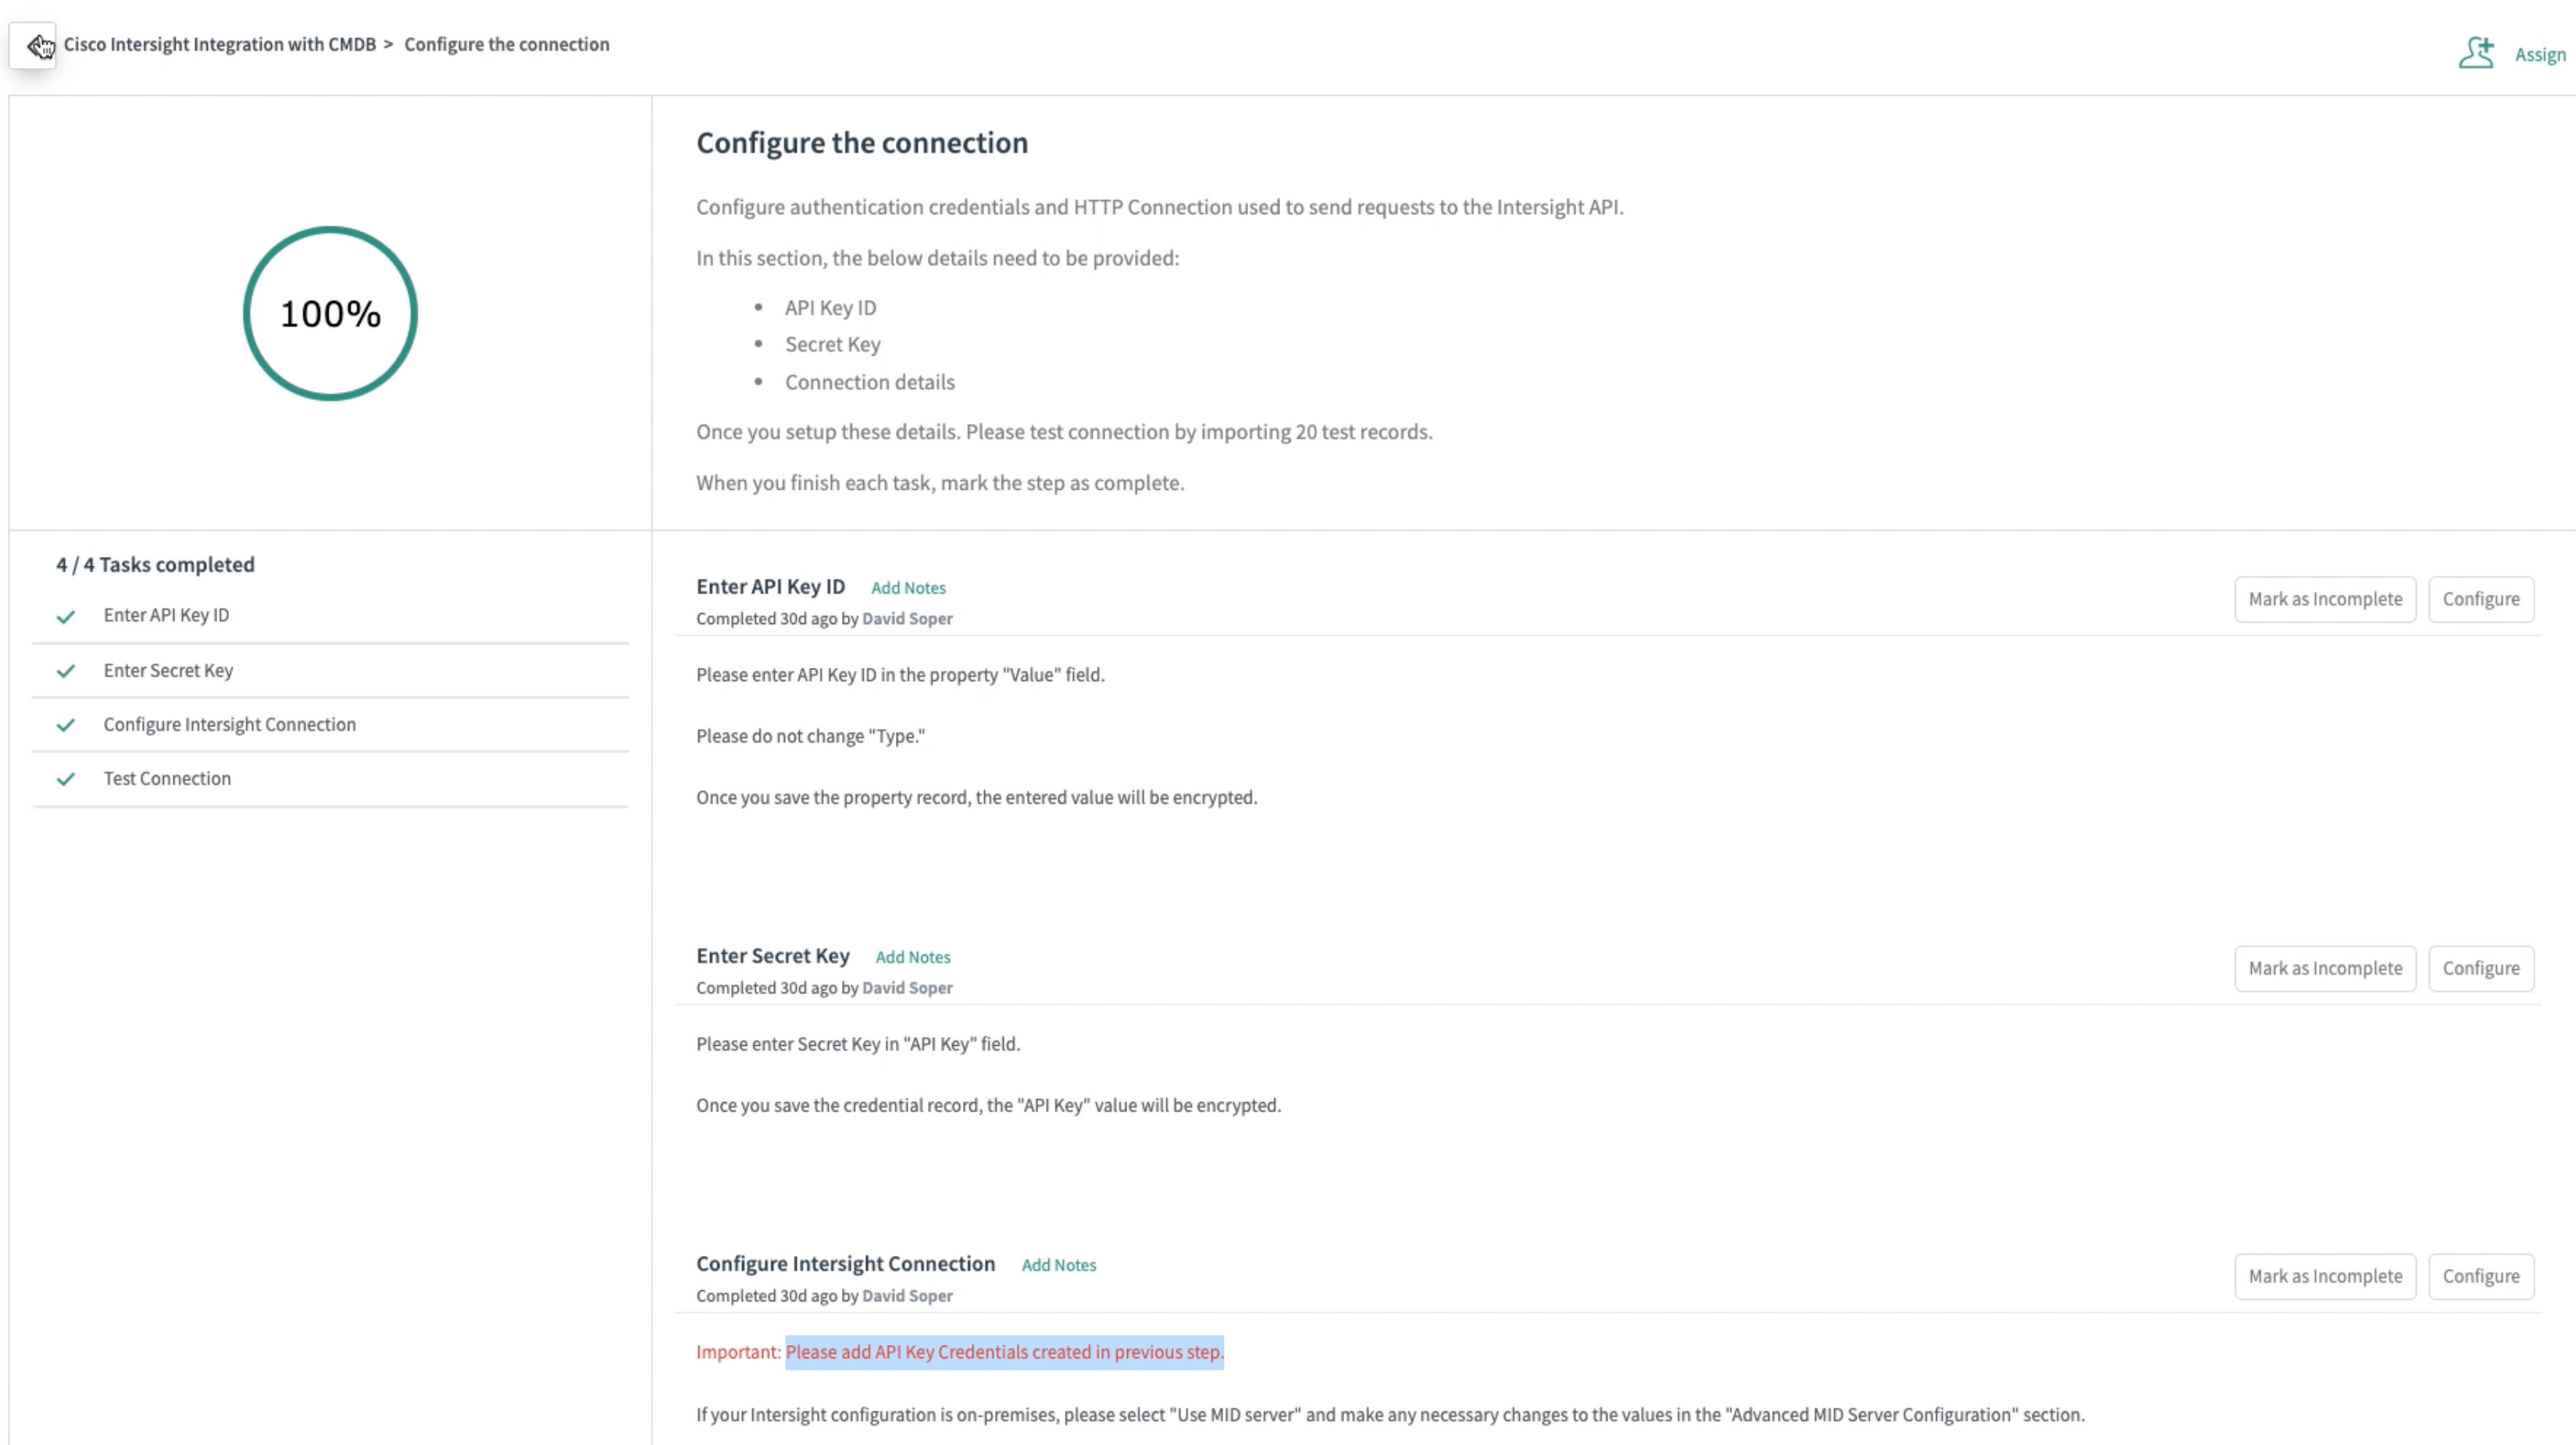This screenshot has height=1445, width=2576.
Task: Click the Assign user icon
Action: pyautogui.click(x=2476, y=53)
